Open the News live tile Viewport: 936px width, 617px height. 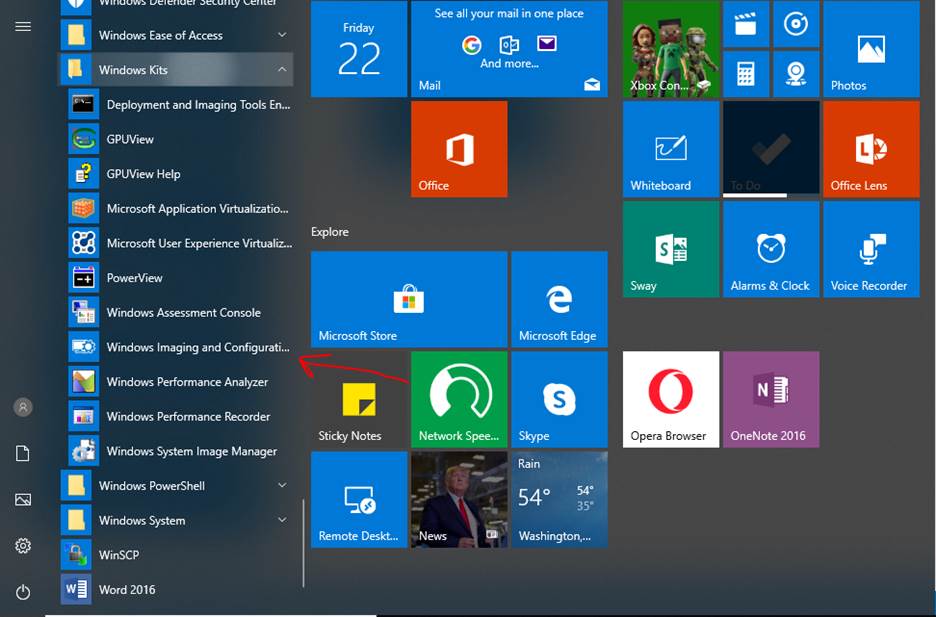459,500
